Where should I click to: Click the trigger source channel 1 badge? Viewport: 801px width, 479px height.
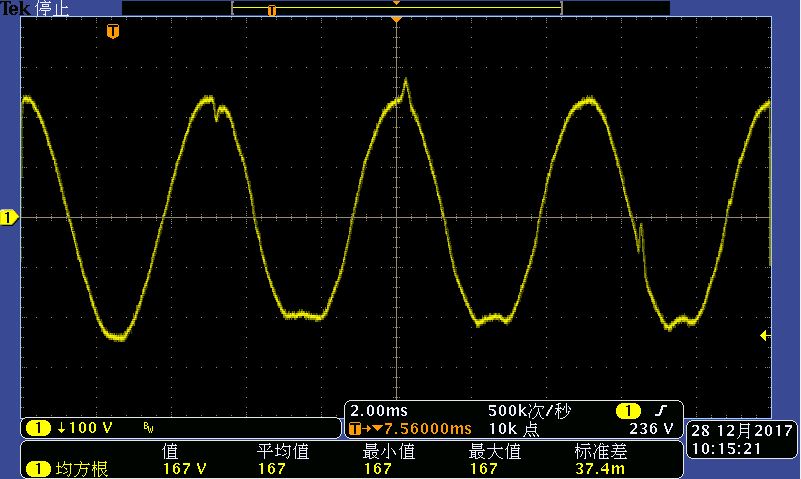tap(628, 411)
